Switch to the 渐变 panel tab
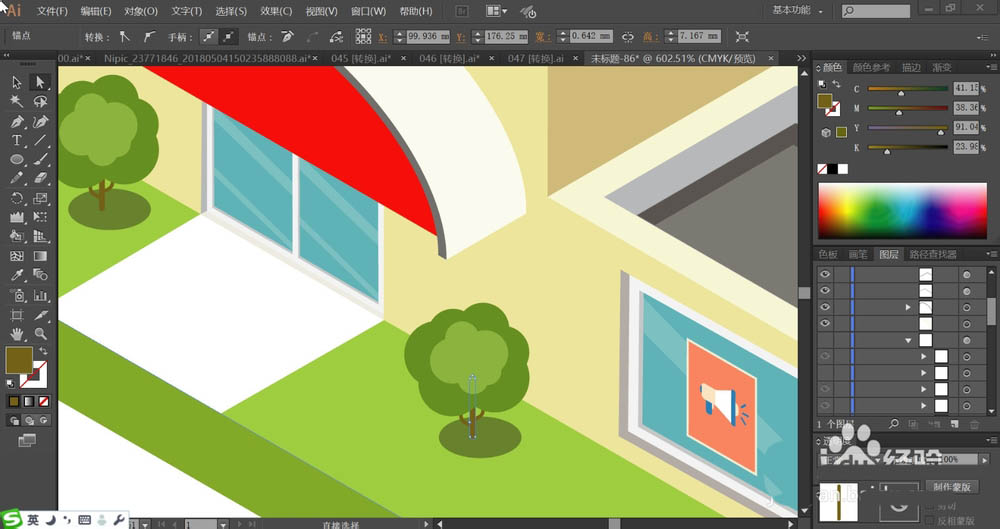This screenshot has width=1000, height=529. coord(942,67)
